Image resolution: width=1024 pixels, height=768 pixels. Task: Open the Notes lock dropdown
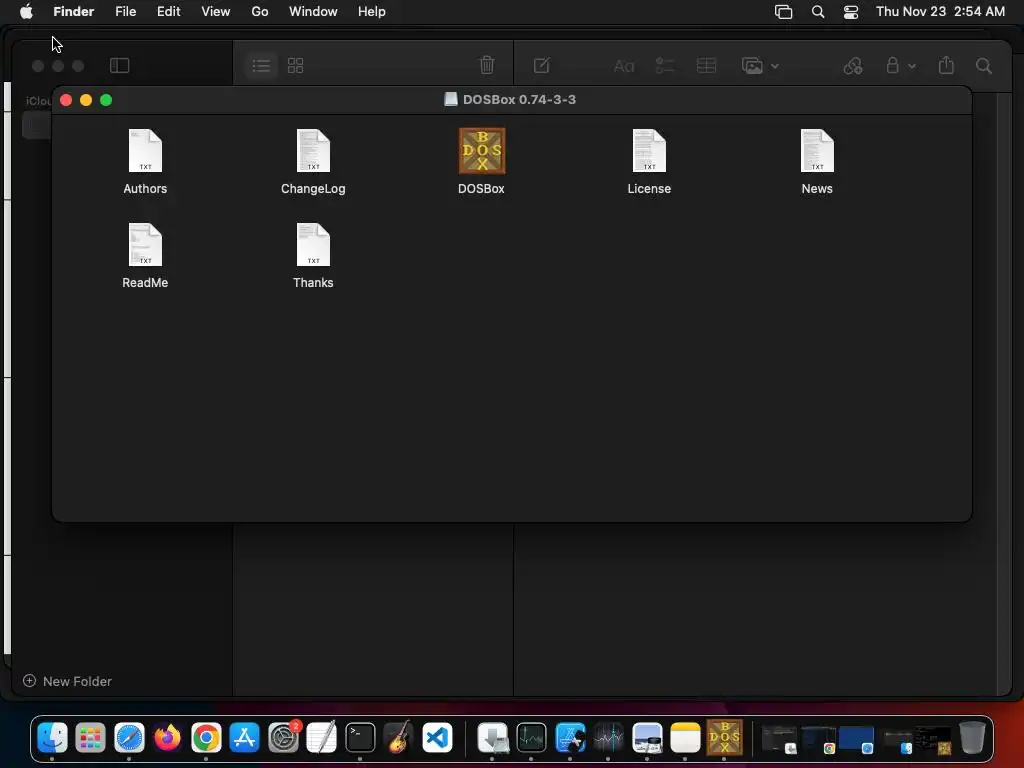coord(901,65)
